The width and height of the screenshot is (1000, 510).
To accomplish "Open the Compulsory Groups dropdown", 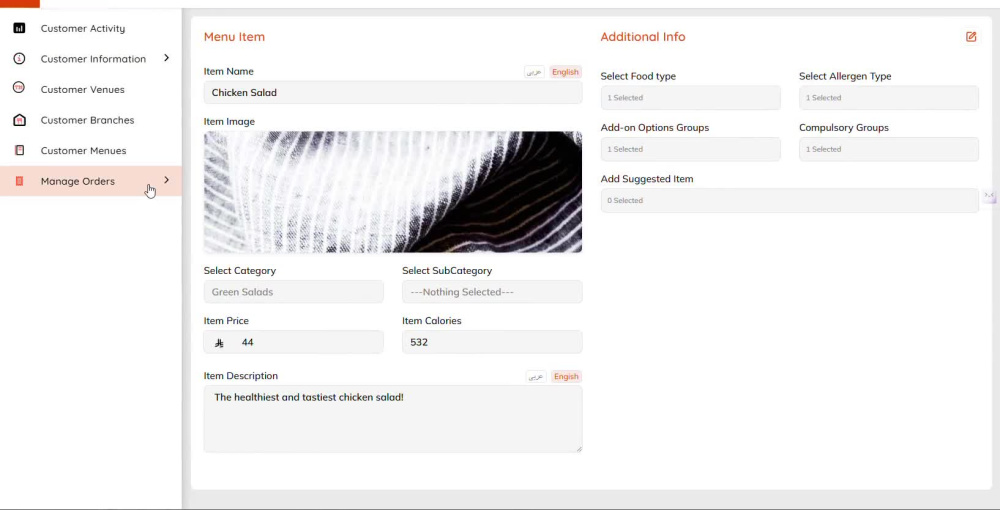I will pyautogui.click(x=888, y=149).
